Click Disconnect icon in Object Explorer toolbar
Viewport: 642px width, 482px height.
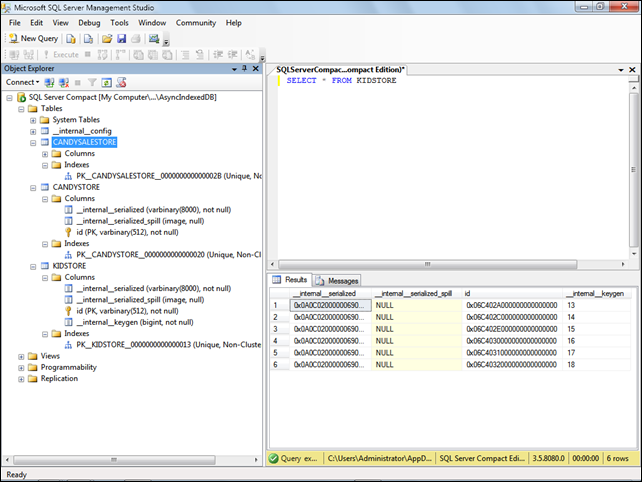[63, 82]
